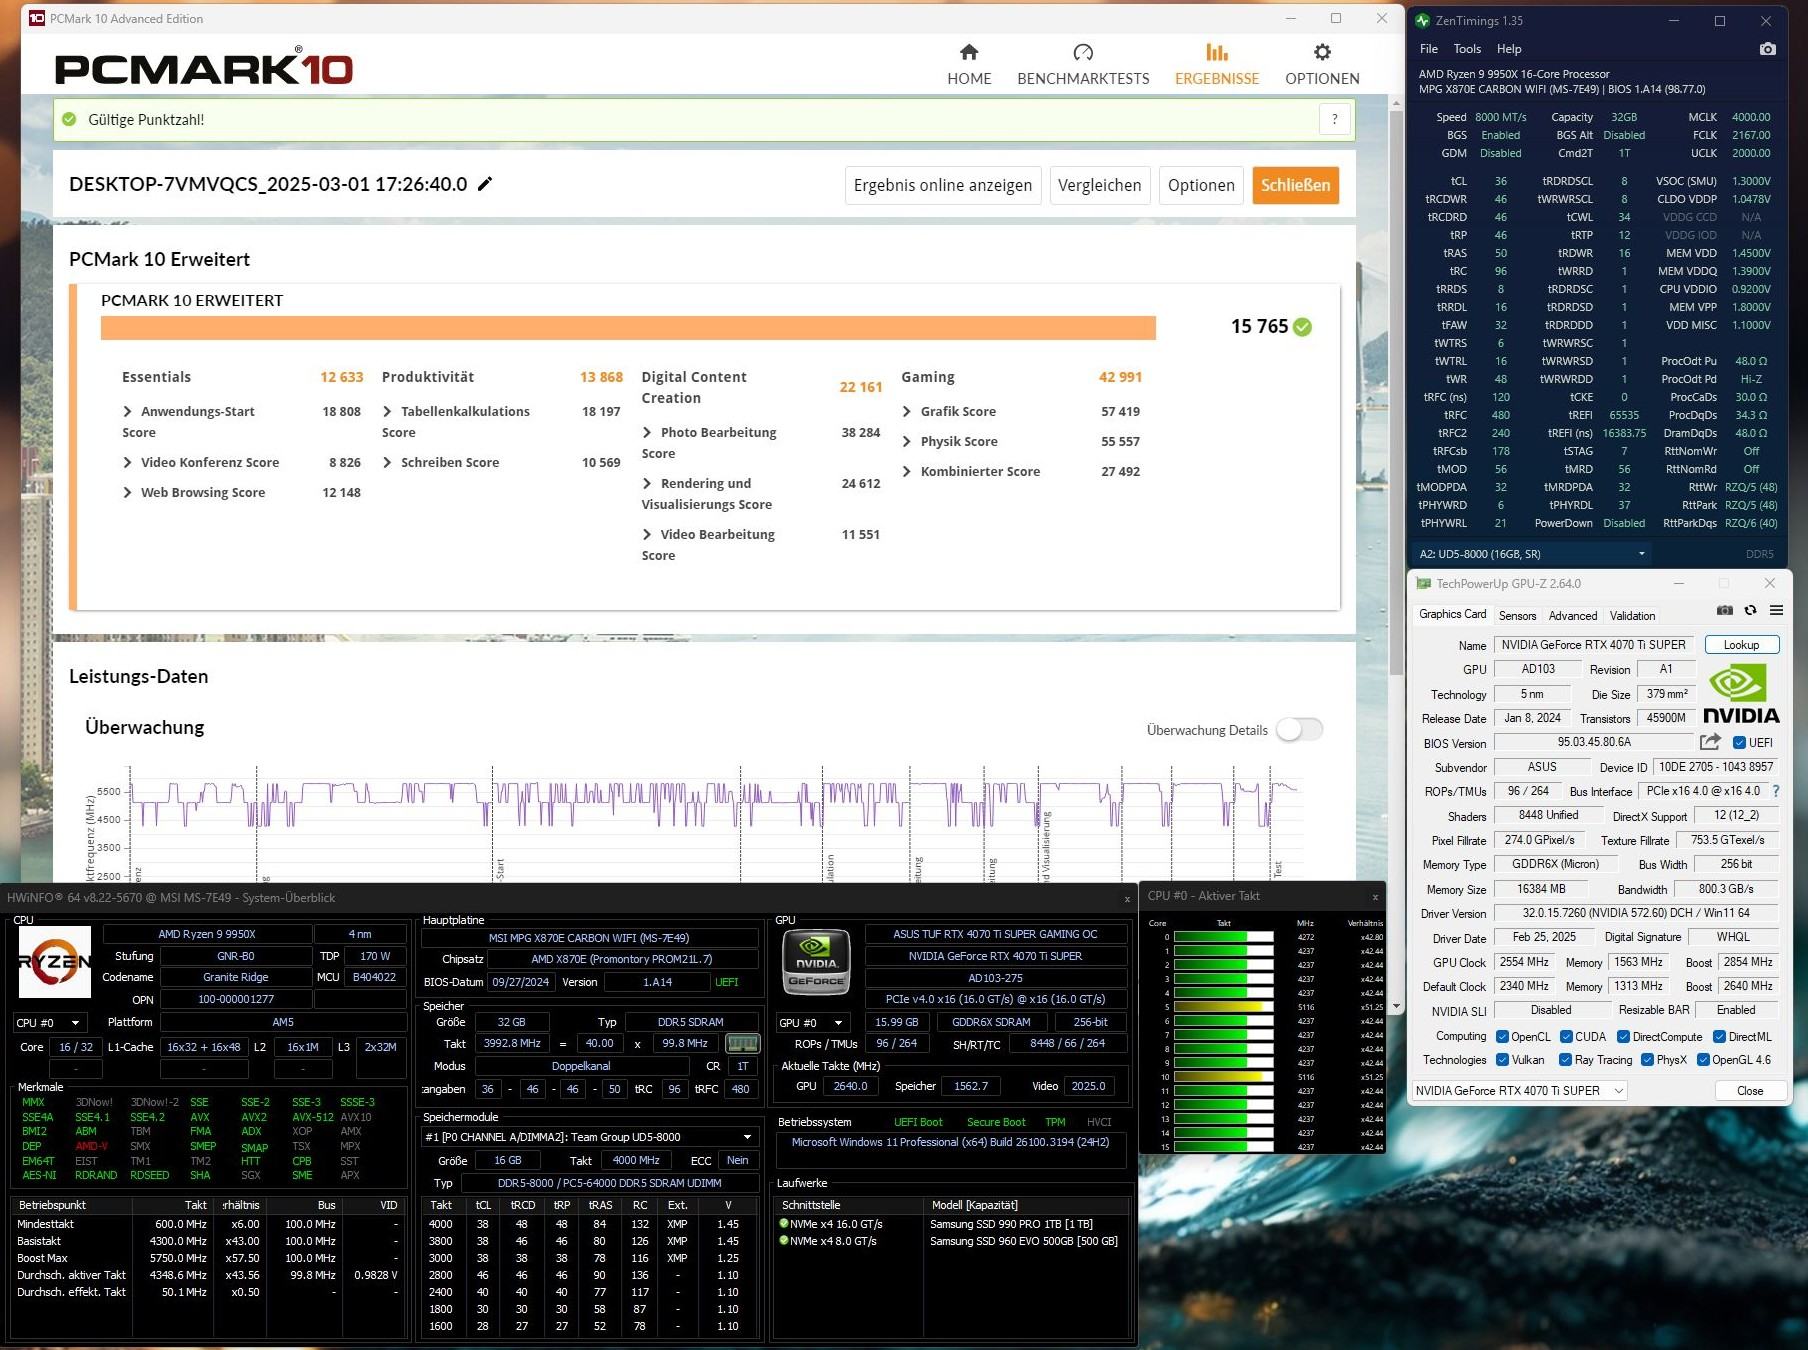Switch to GPU-Z Advanced tab
This screenshot has height=1350, width=1808.
point(1573,616)
